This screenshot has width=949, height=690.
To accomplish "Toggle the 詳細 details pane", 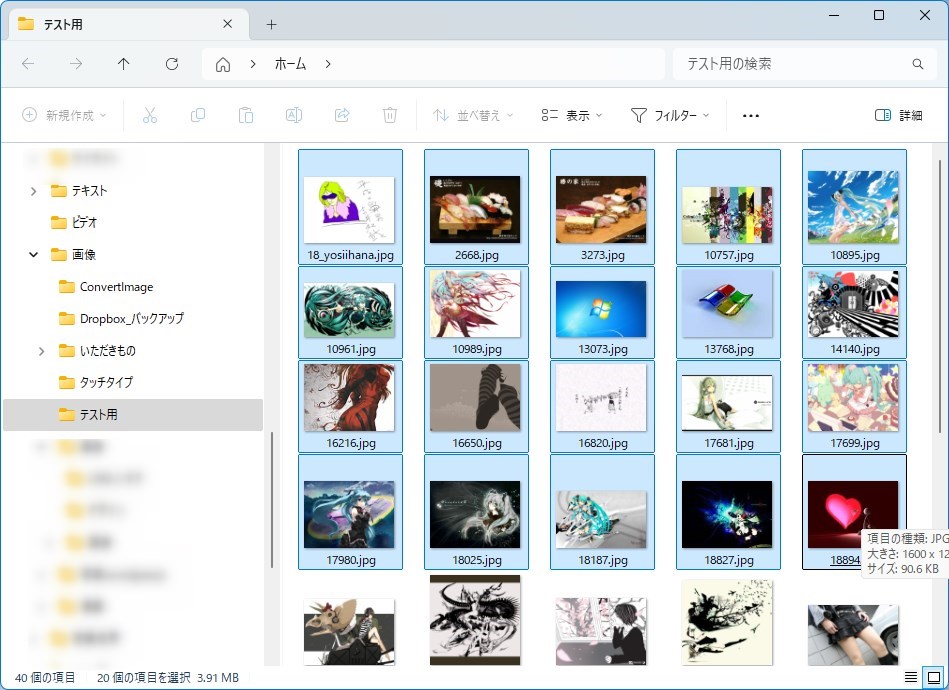I will tap(898, 115).
